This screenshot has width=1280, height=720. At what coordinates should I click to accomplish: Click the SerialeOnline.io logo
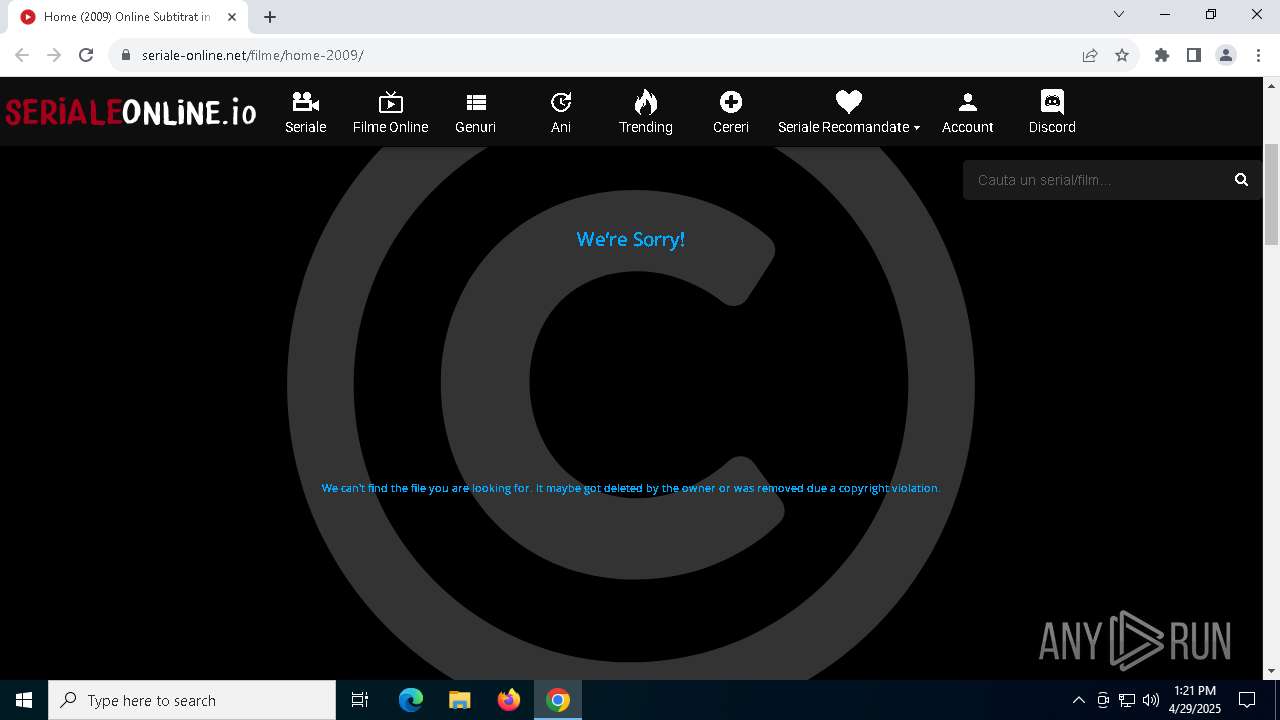coord(130,111)
